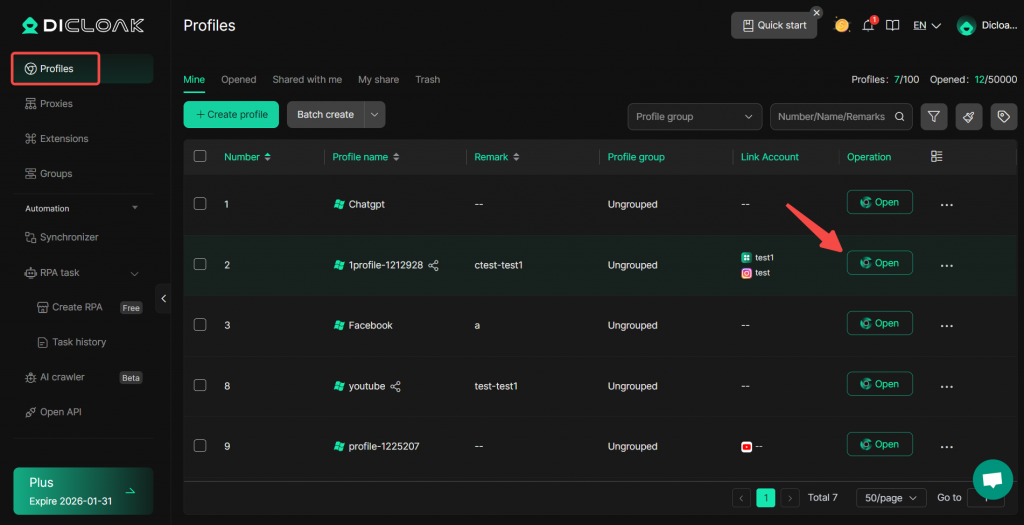Select the Chatgpt profile checkbox

point(200,204)
